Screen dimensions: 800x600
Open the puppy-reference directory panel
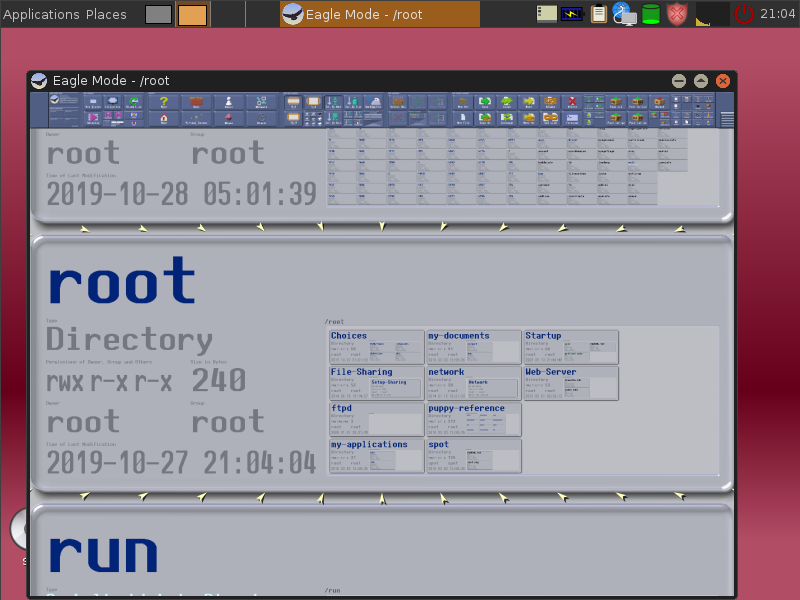[x=474, y=419]
